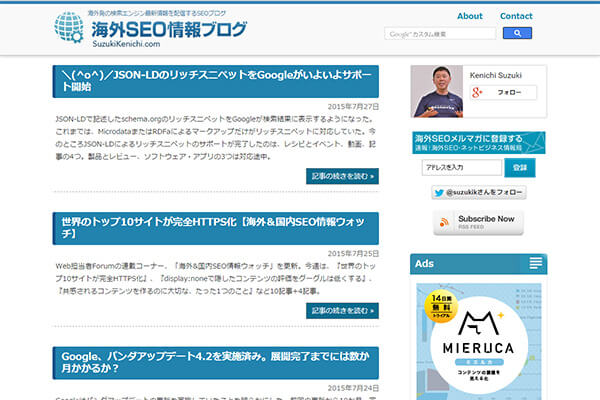Click the blue search magnifier button

(x=517, y=33)
